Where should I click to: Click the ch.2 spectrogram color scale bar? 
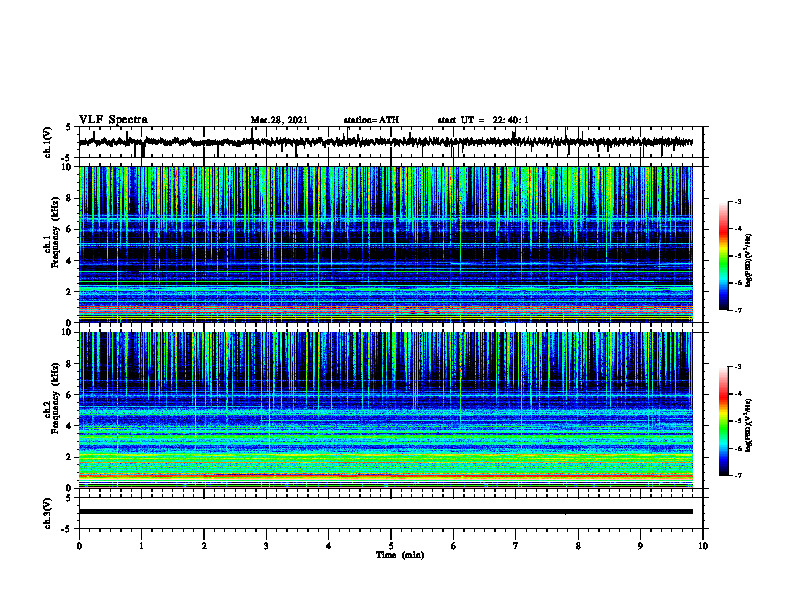coord(724,421)
